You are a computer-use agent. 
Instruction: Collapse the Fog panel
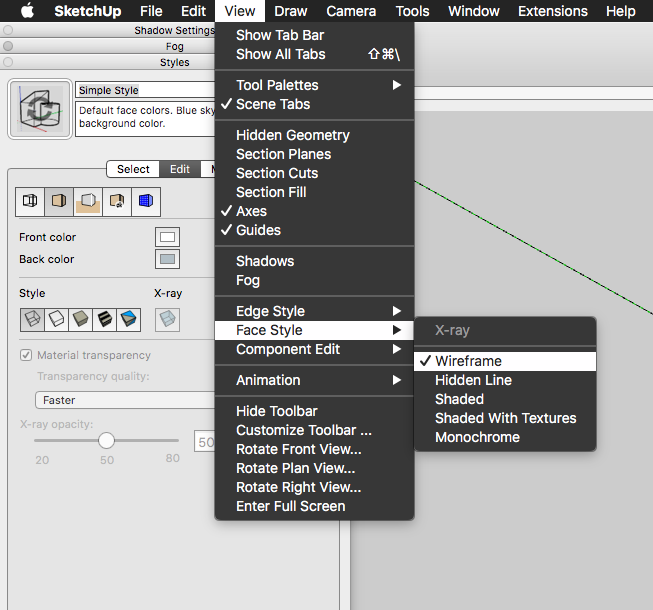click(x=8, y=46)
